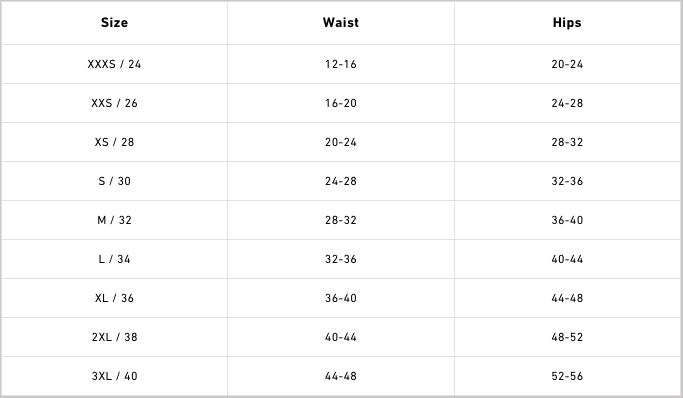
Task: Click waist value 12-16
Action: (x=341, y=64)
